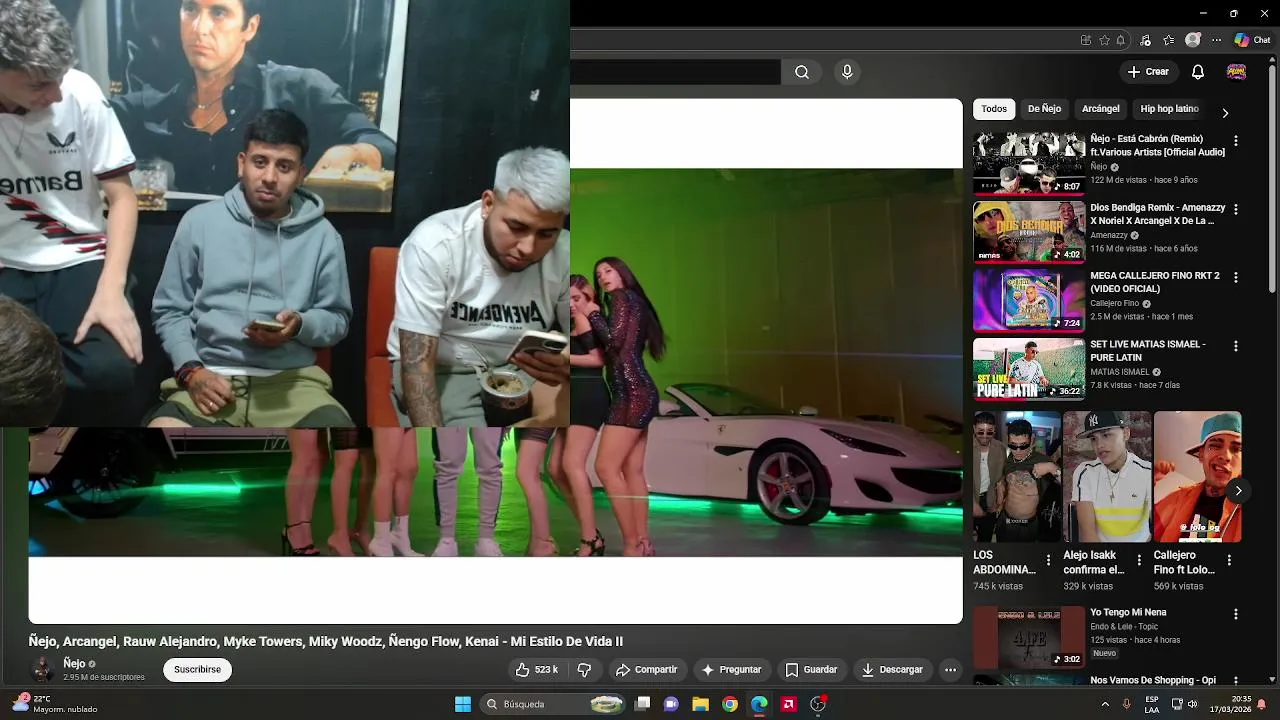Open OBS Studio from taskbar
Viewport: 1280px width, 720px height.
[818, 704]
